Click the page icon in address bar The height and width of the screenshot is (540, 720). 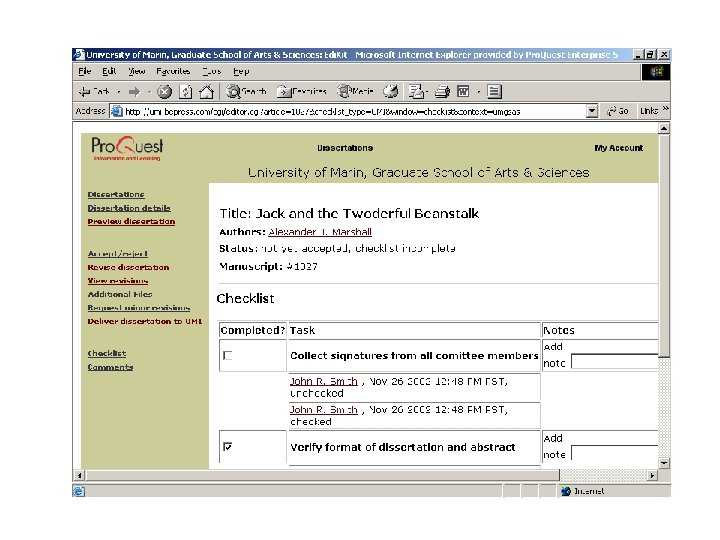point(117,111)
